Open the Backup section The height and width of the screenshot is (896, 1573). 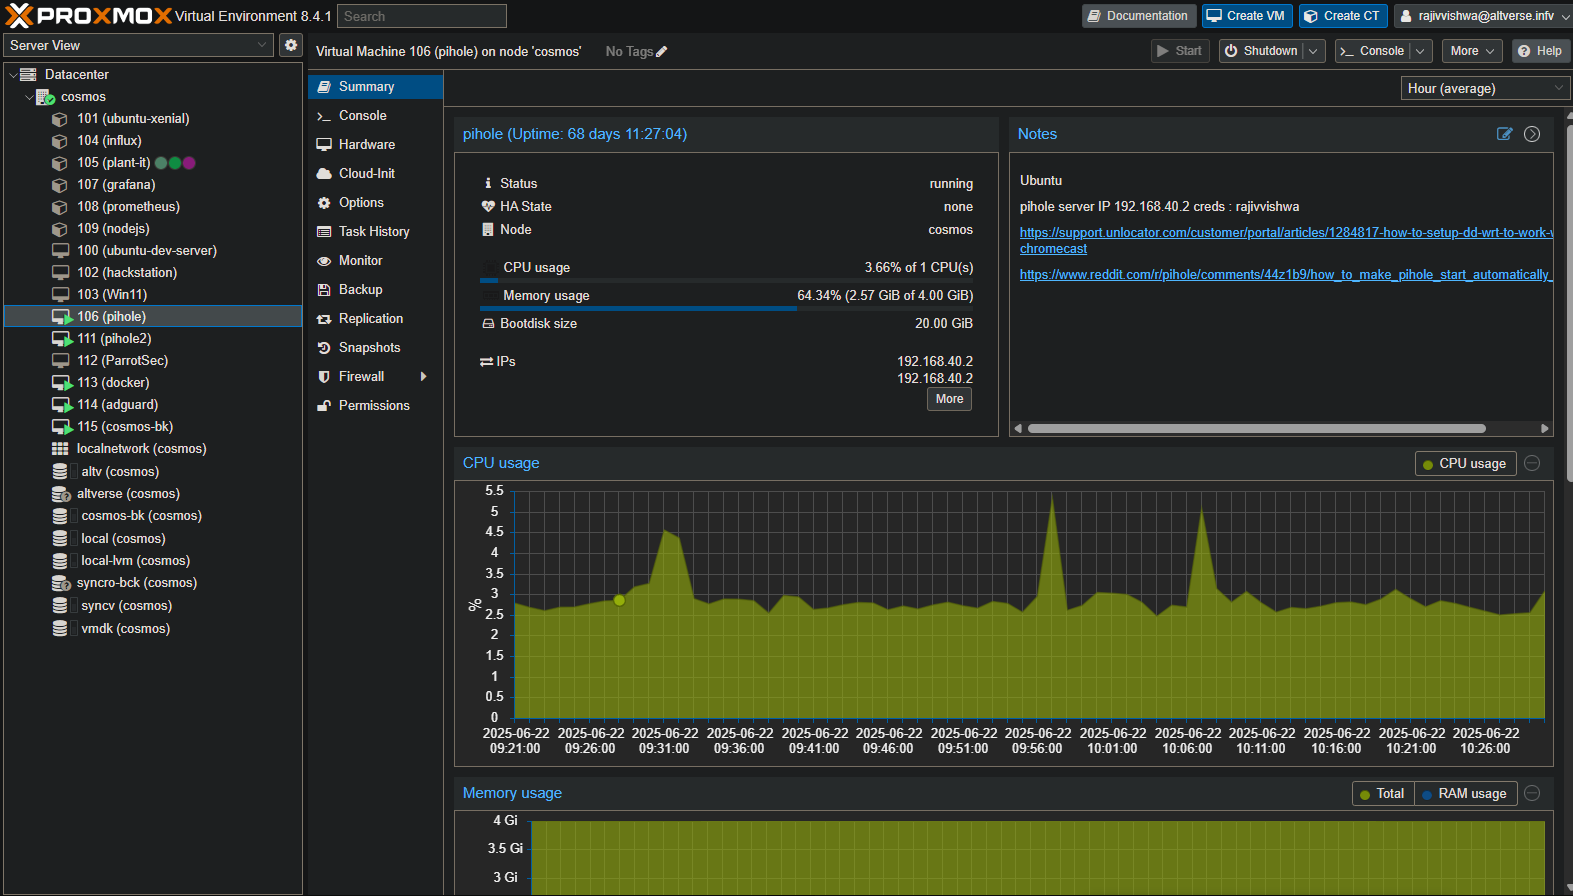[x=360, y=290]
